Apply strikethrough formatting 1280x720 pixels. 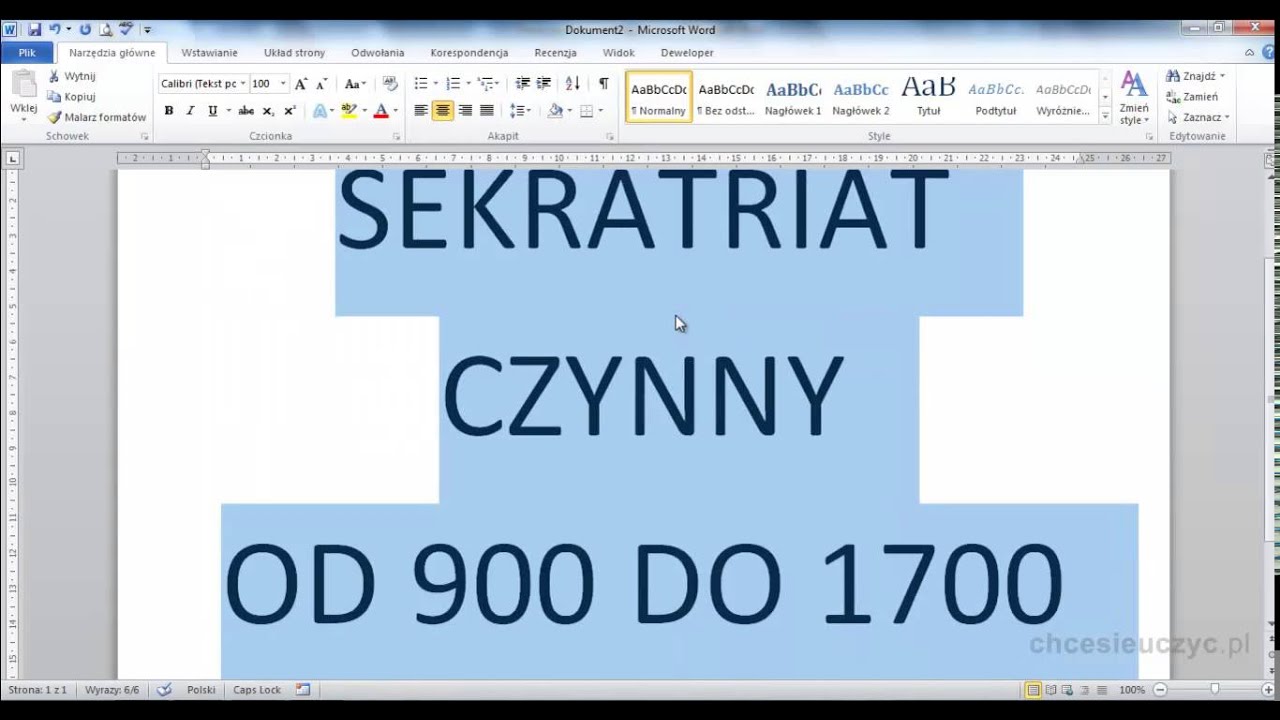point(246,111)
